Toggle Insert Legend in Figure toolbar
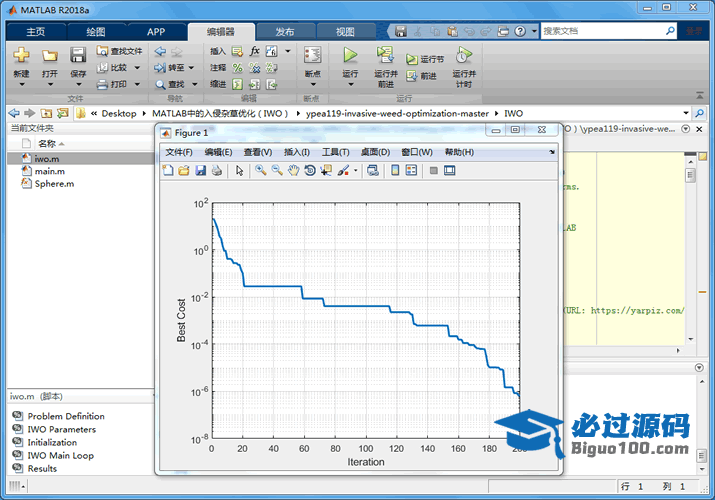Viewport: 715px width, 500px height. click(x=411, y=171)
